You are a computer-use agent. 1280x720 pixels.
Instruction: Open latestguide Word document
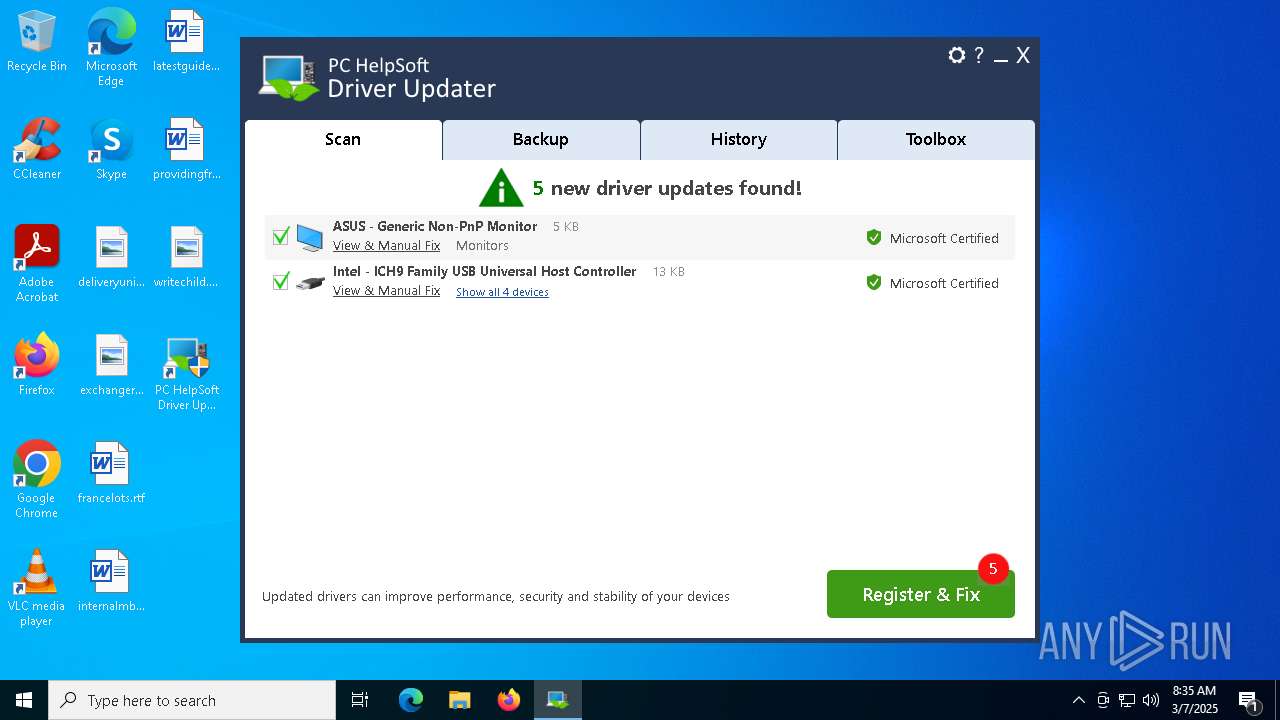click(186, 41)
